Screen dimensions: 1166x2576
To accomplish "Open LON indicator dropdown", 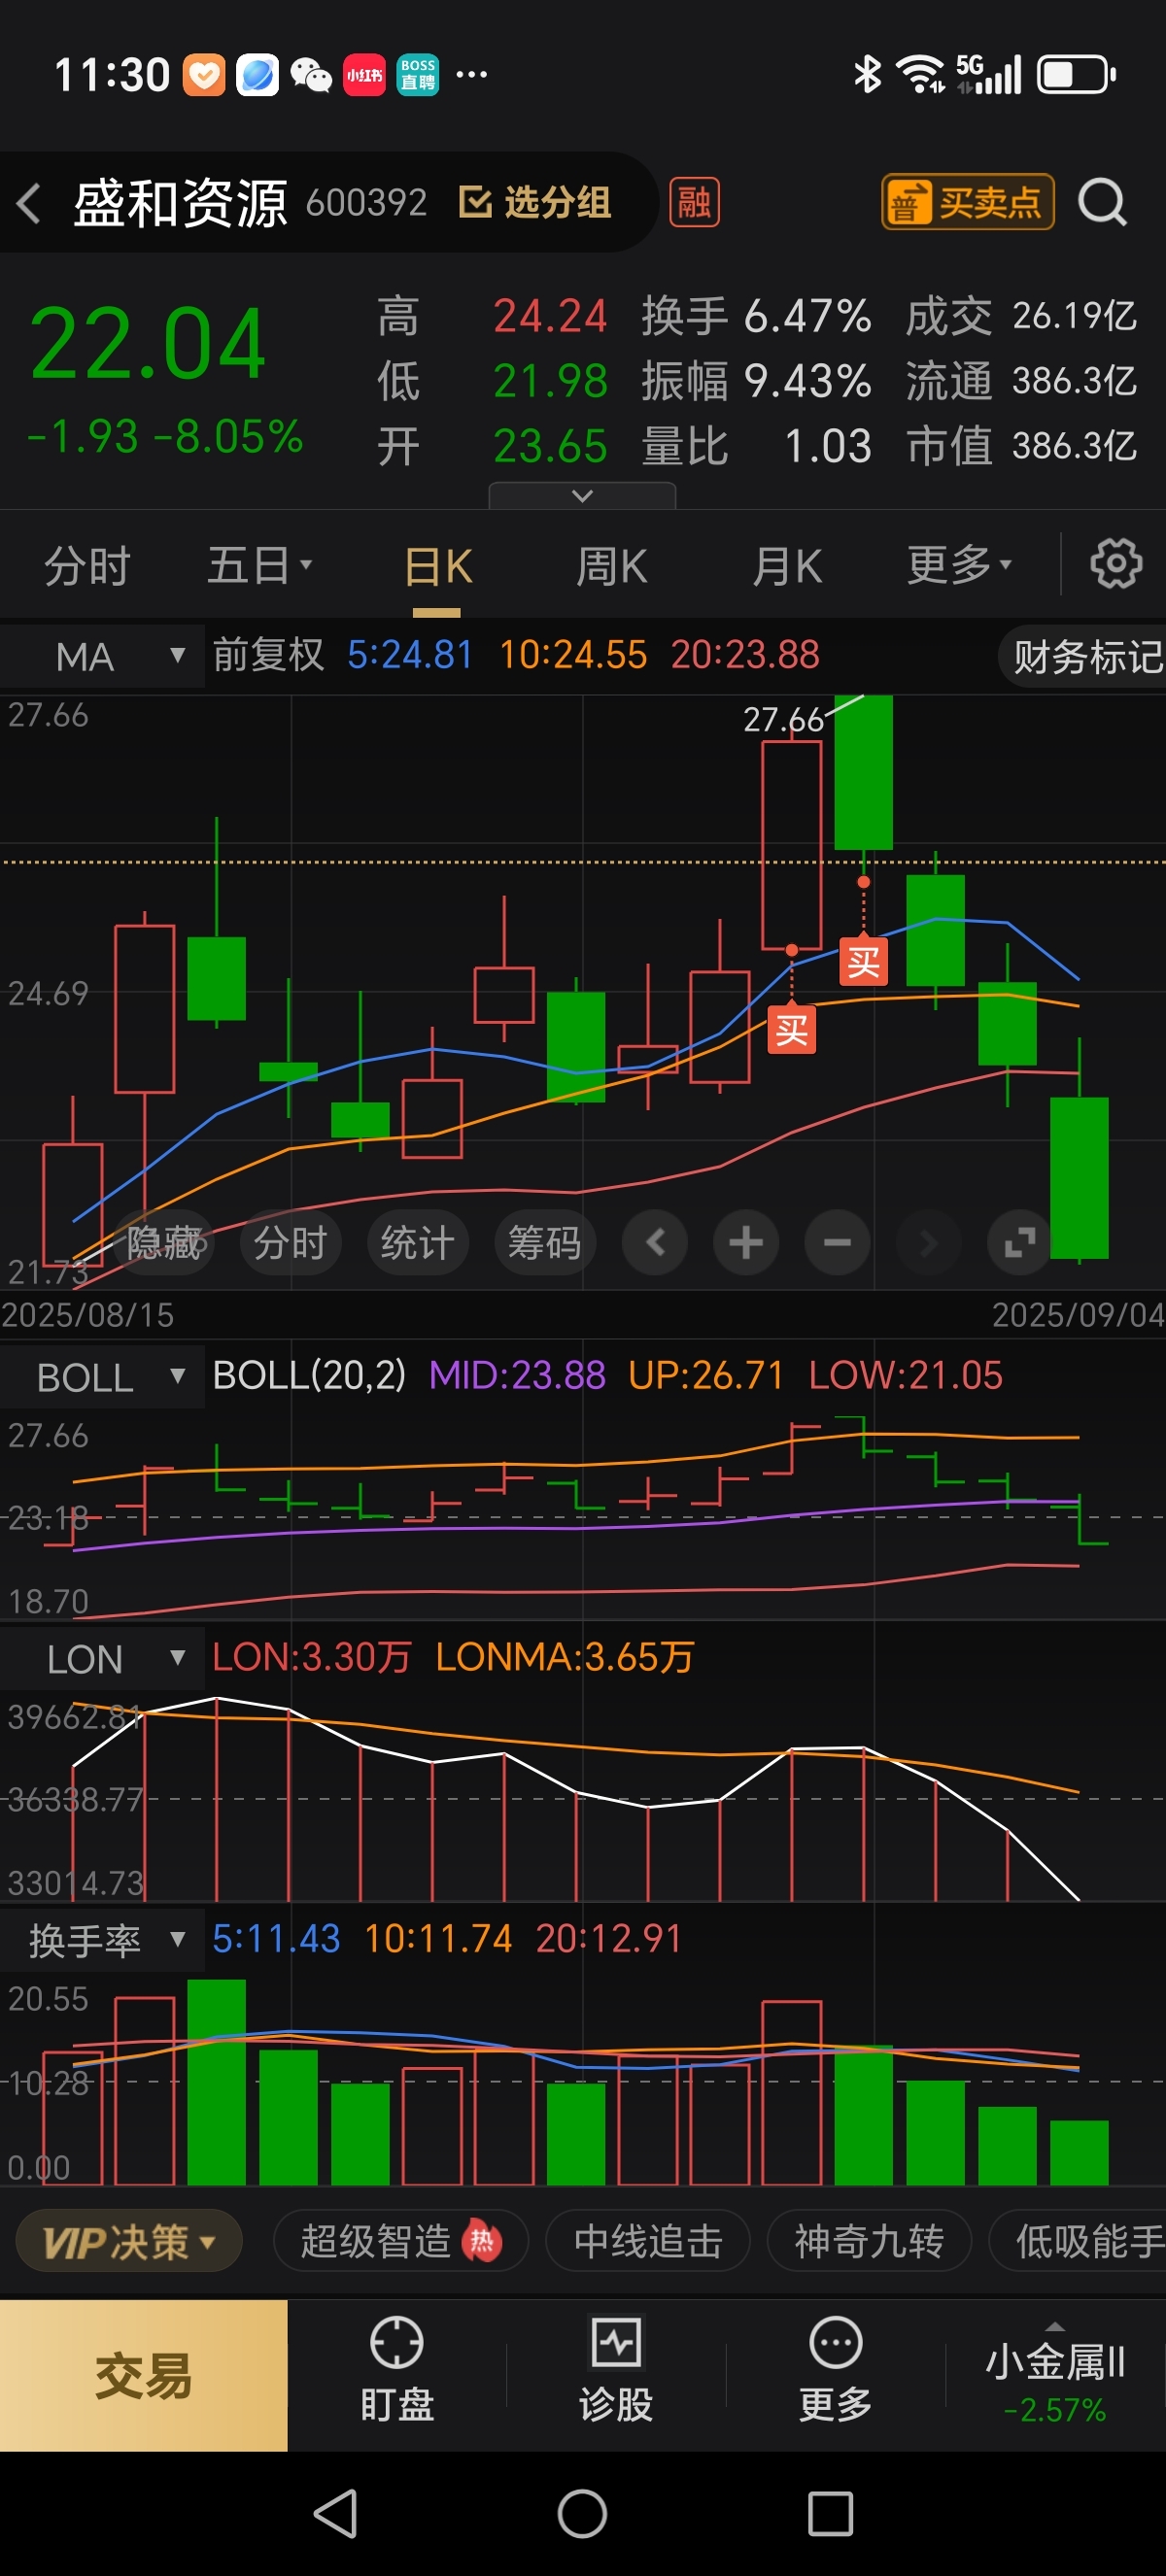I will coord(102,1659).
